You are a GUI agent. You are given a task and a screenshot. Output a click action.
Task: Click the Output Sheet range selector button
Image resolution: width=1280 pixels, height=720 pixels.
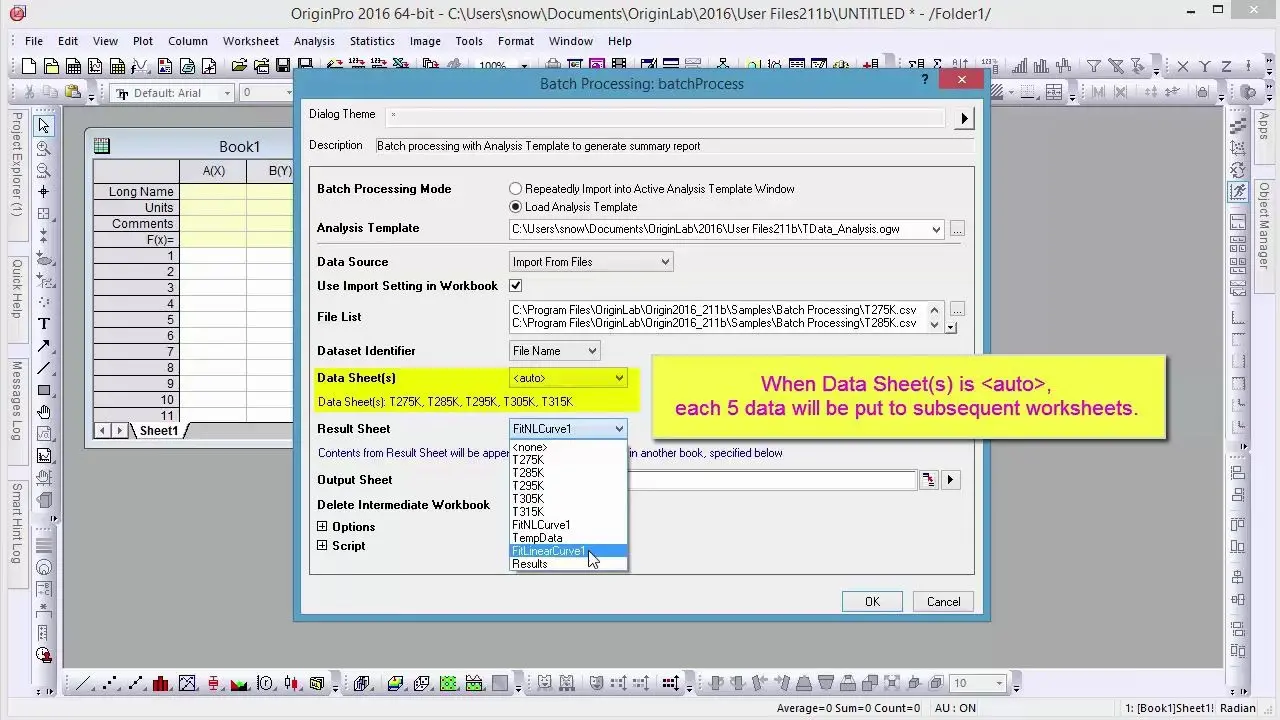pyautogui.click(x=929, y=480)
